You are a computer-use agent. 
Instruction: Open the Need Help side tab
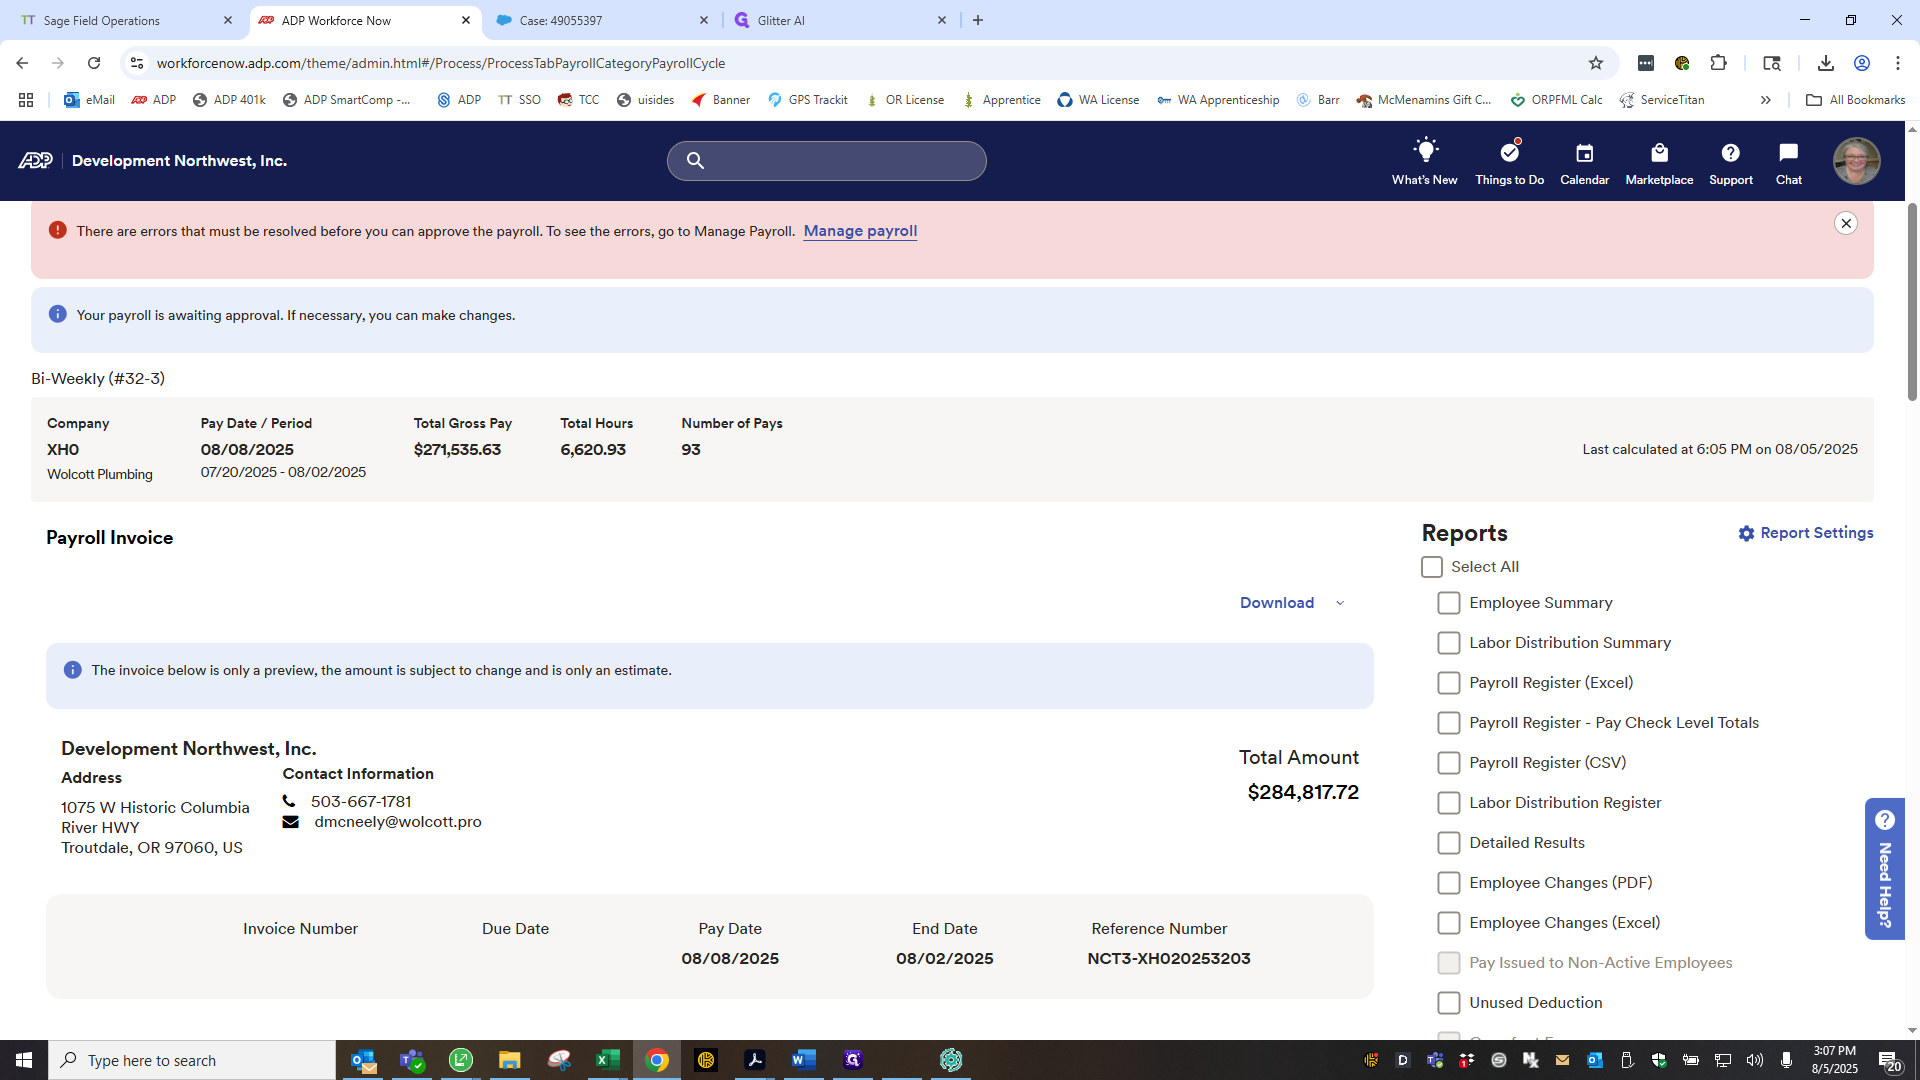point(1884,869)
